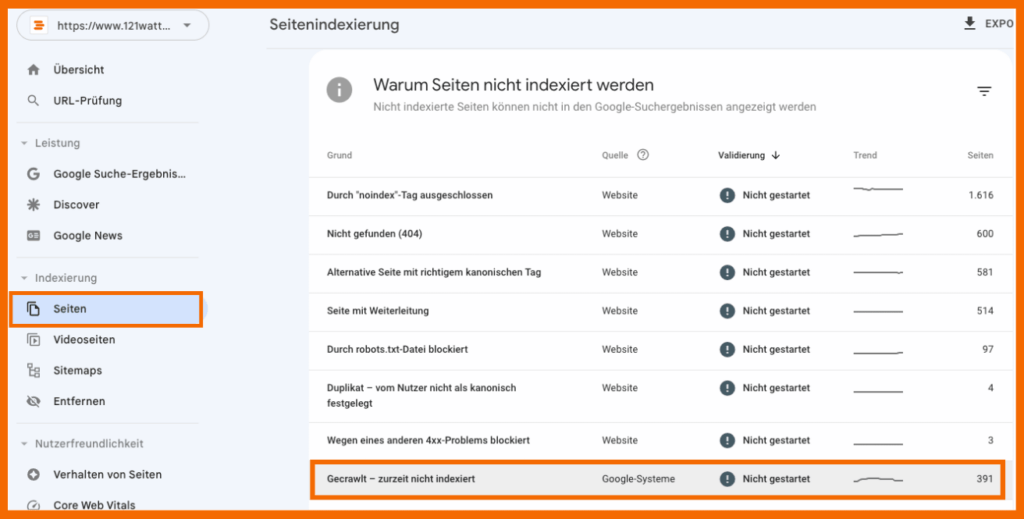Collapse the Nutzerfreundlichkeit section
The image size is (1024, 519).
click(x=24, y=444)
